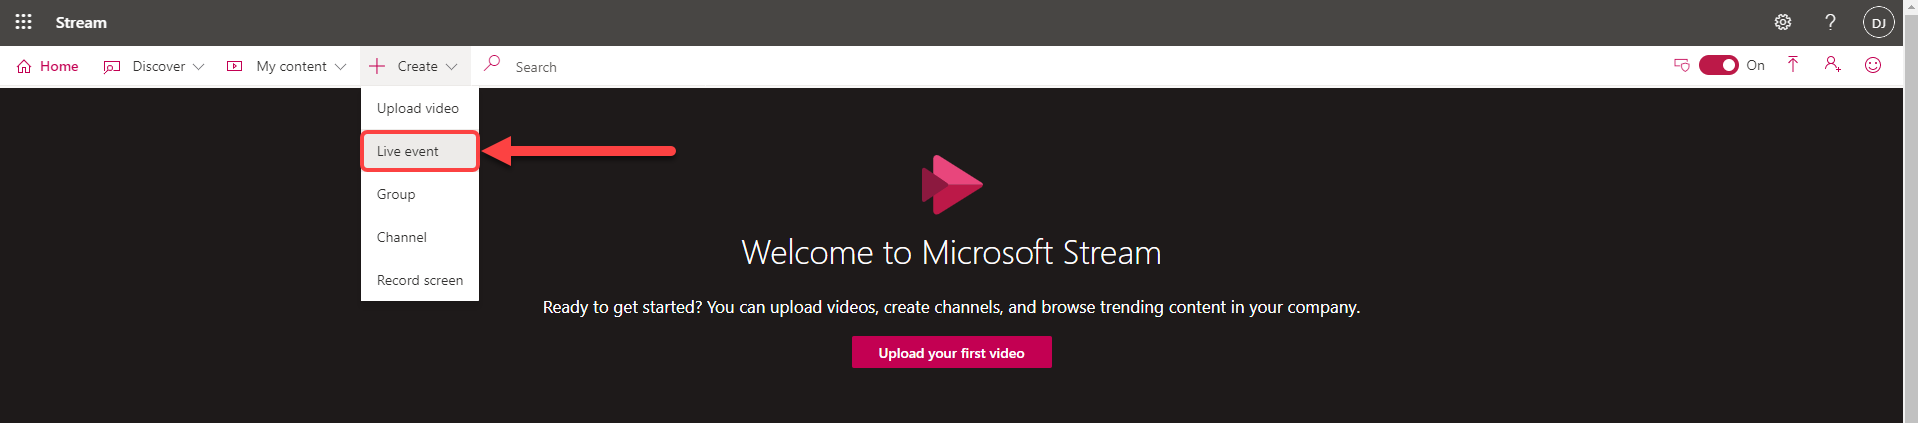The height and width of the screenshot is (423, 1918).
Task: Click the plus icon beside Create
Action: point(377,66)
